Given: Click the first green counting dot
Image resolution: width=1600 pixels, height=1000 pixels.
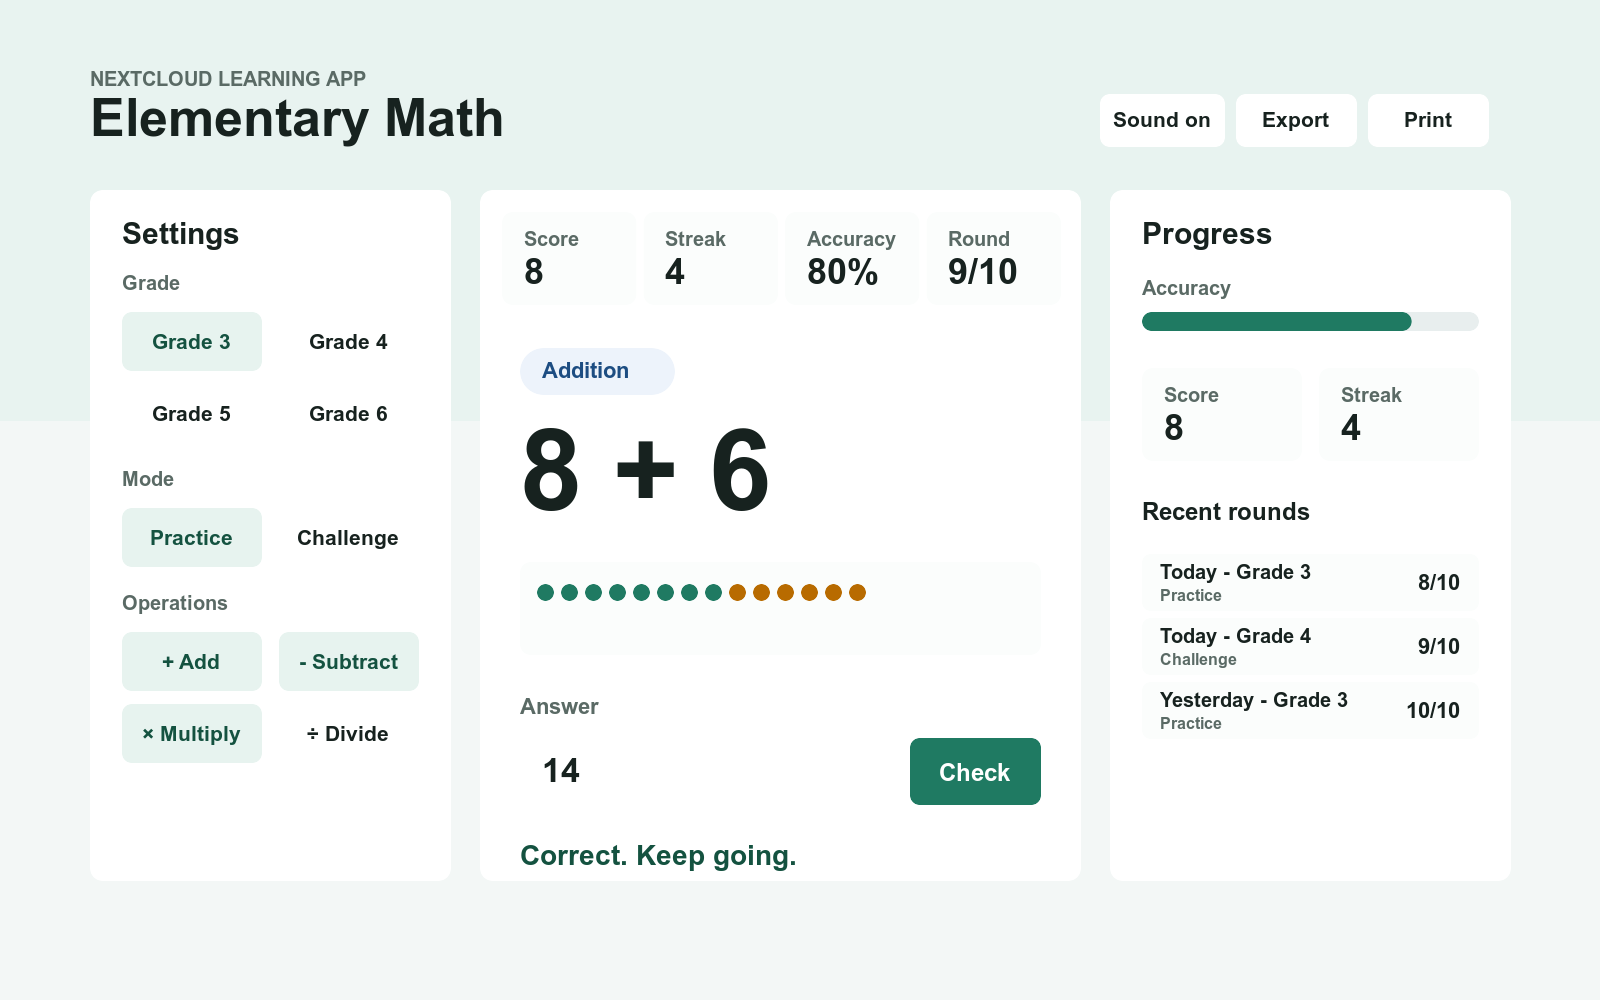Looking at the screenshot, I should [x=545, y=593].
